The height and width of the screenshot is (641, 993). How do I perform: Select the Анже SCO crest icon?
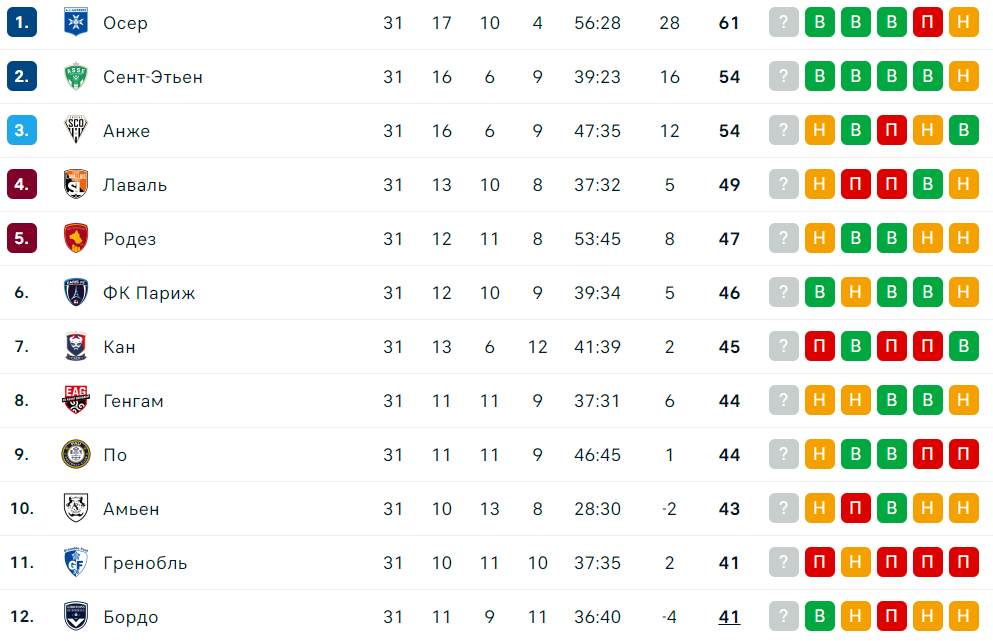[75, 130]
